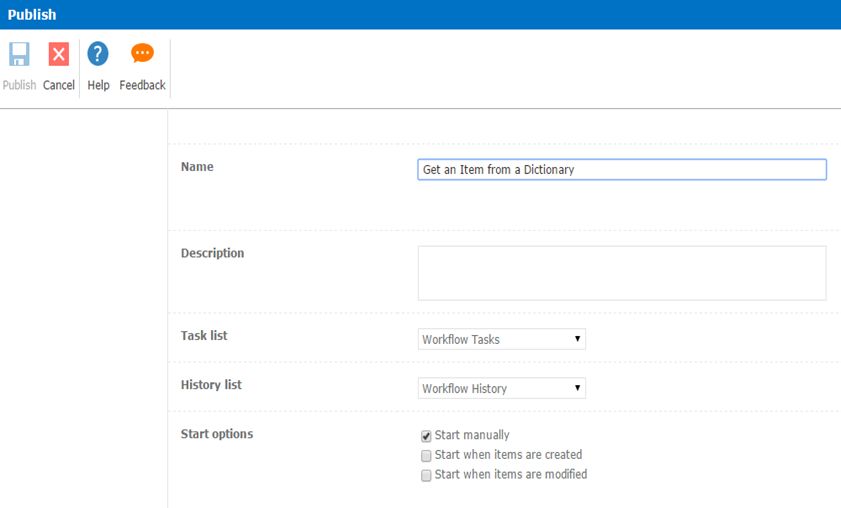Click the Feedback text label in toolbar

point(142,85)
